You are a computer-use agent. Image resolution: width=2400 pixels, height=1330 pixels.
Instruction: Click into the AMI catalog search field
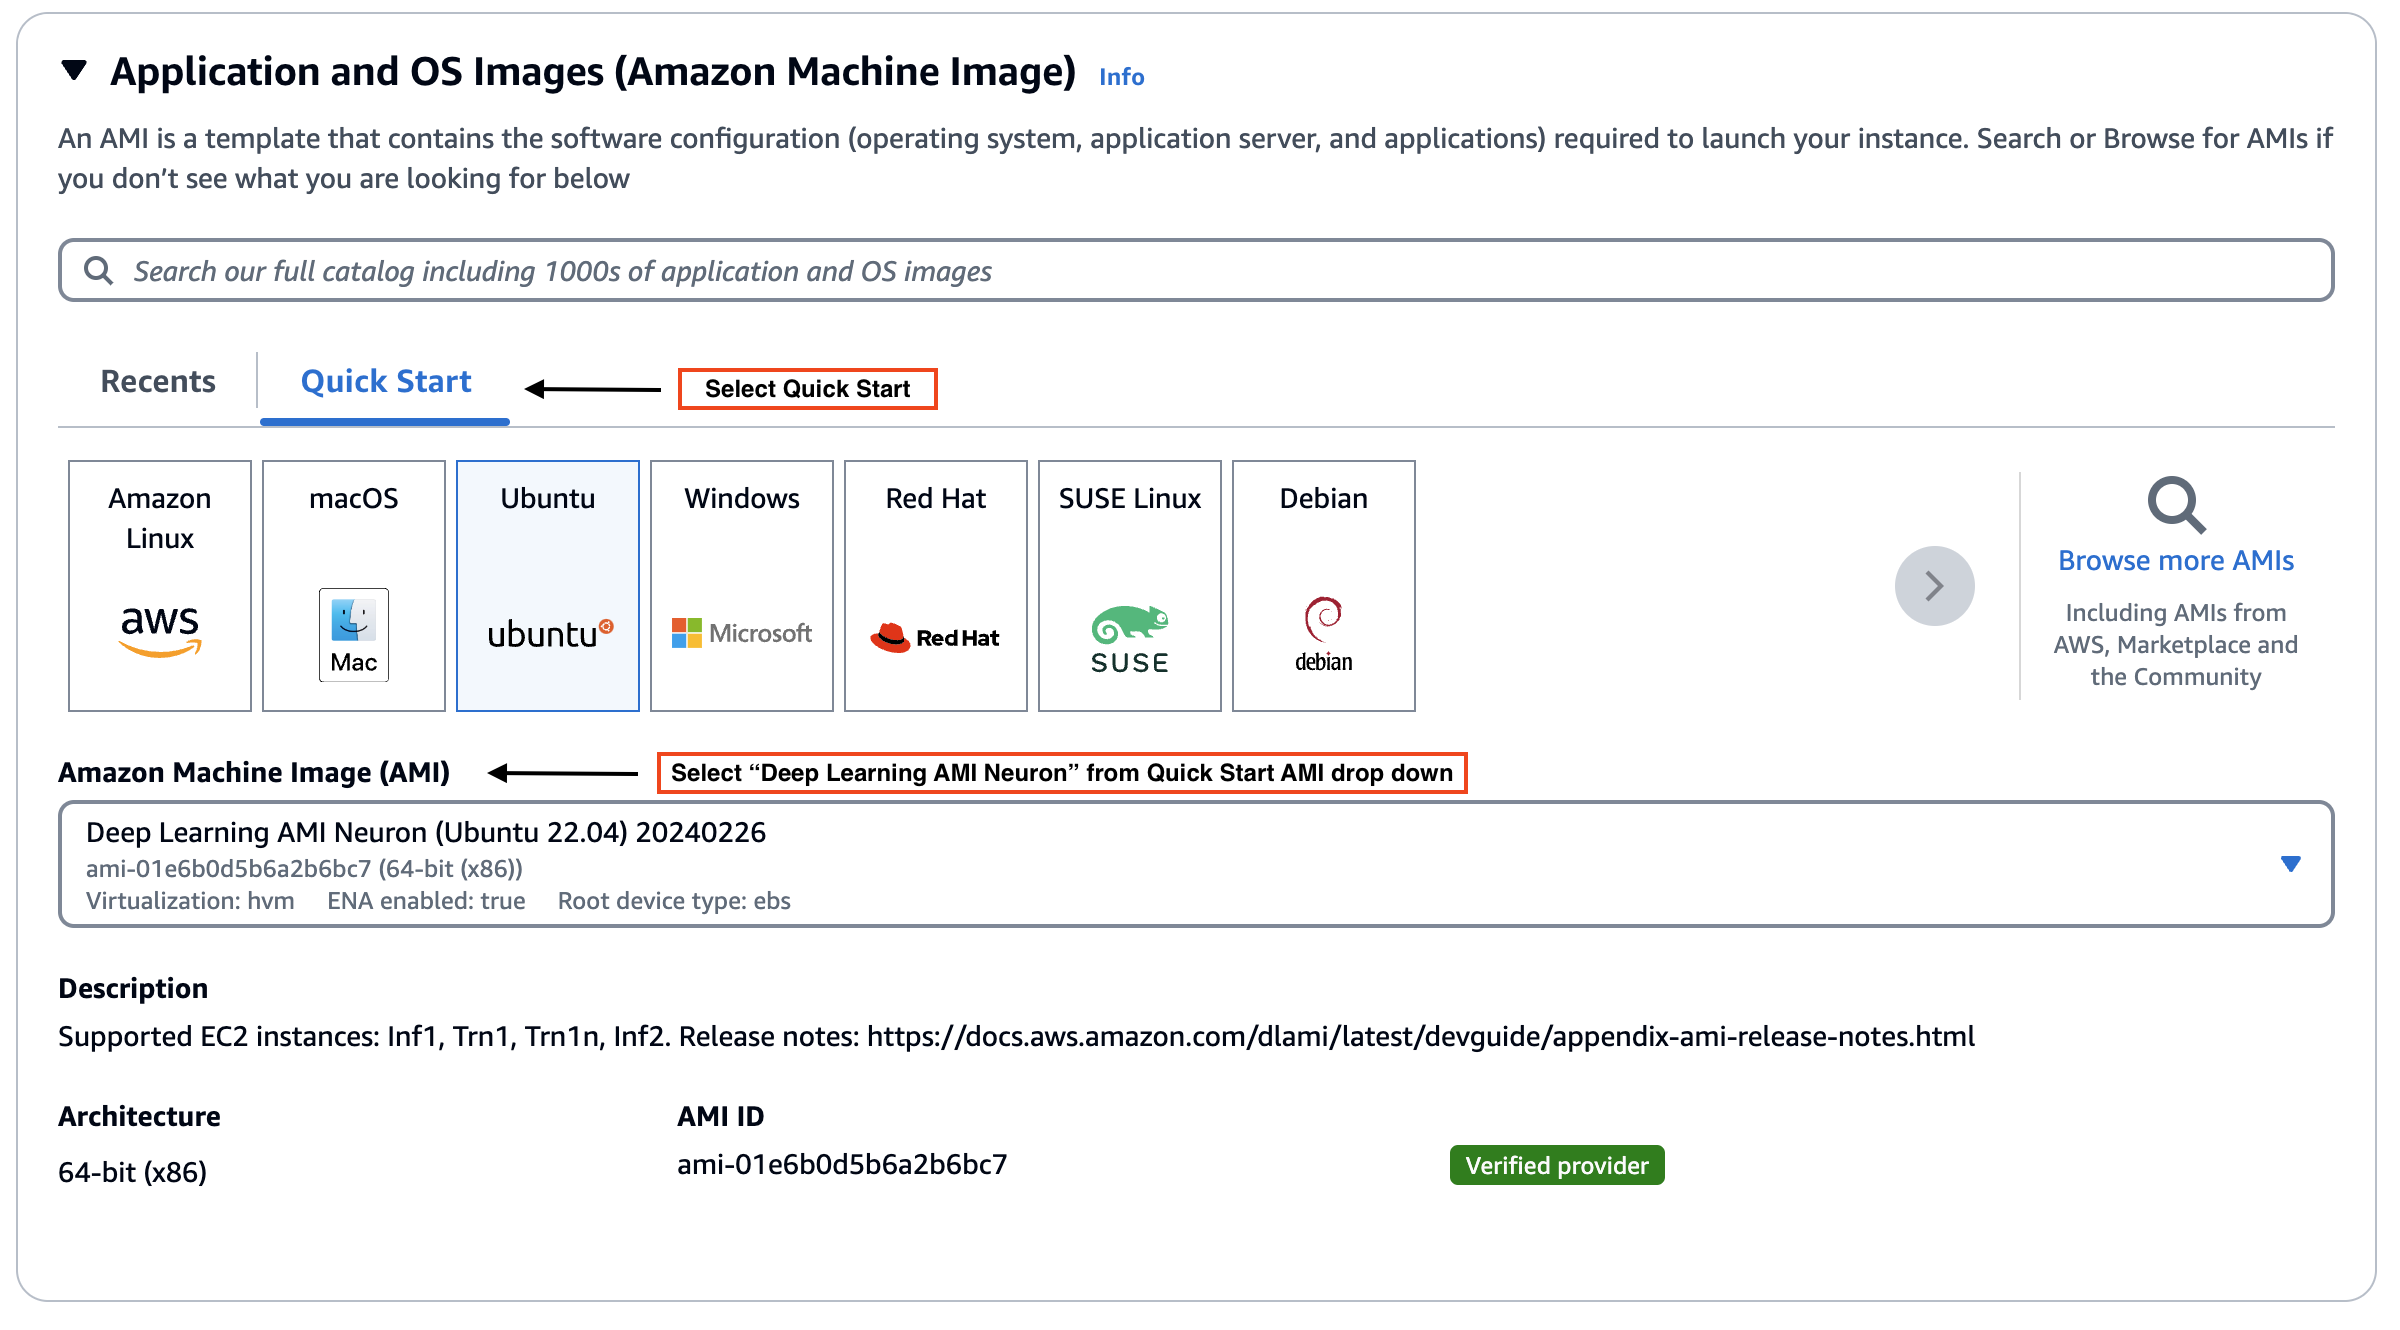pyautogui.click(x=1200, y=271)
